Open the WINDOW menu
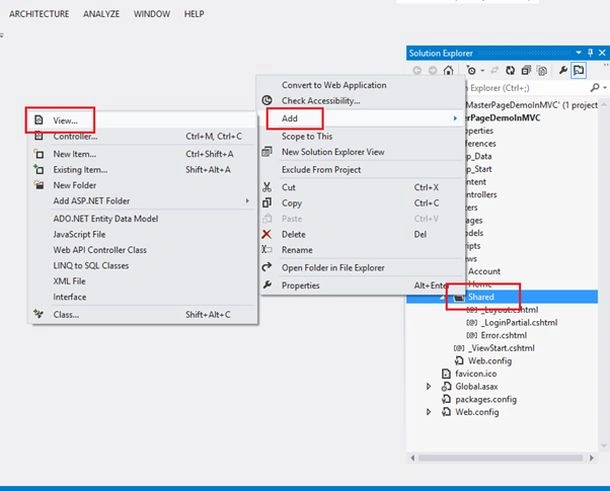 coord(152,14)
